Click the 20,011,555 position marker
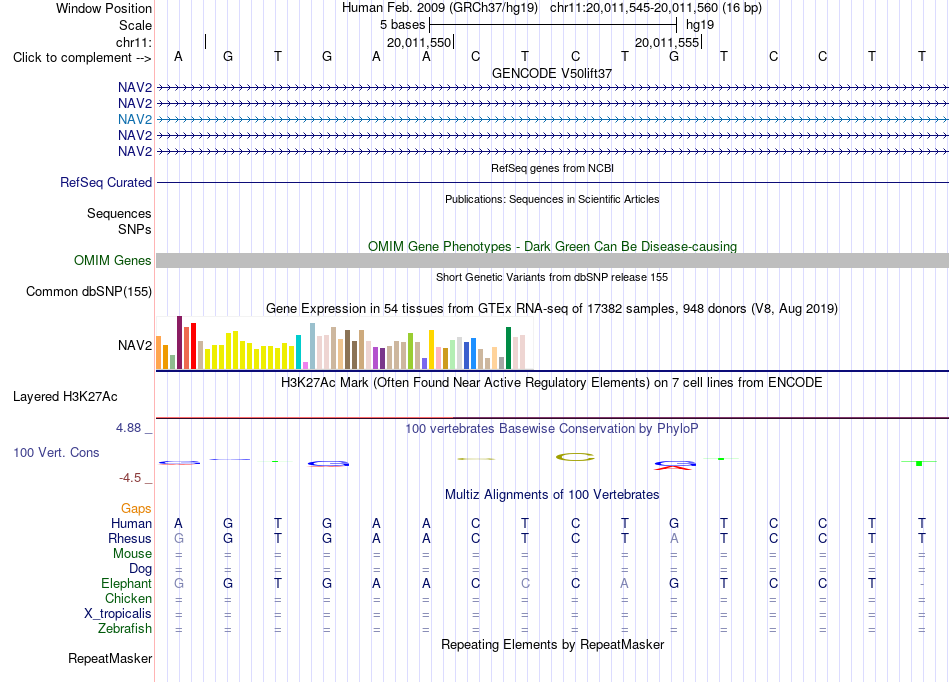The height and width of the screenshot is (682, 950). point(668,42)
